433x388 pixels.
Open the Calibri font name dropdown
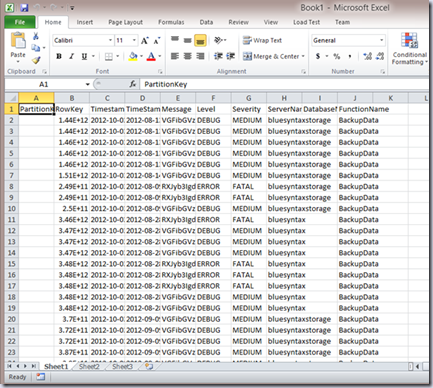click(x=110, y=40)
